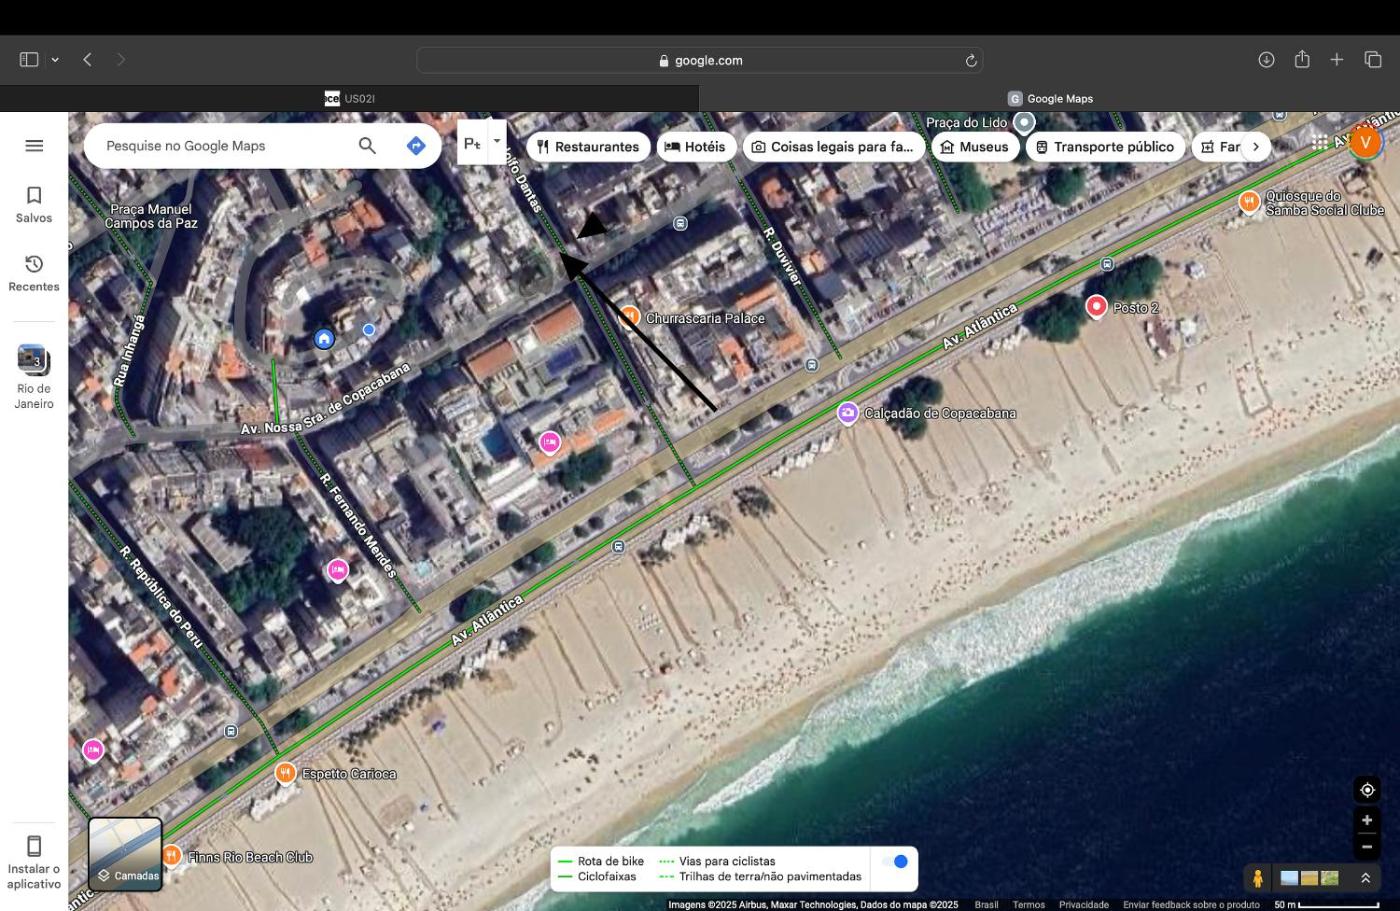Image resolution: width=1400 pixels, height=911 pixels.
Task: Click the search magnifier icon
Action: pyautogui.click(x=367, y=146)
